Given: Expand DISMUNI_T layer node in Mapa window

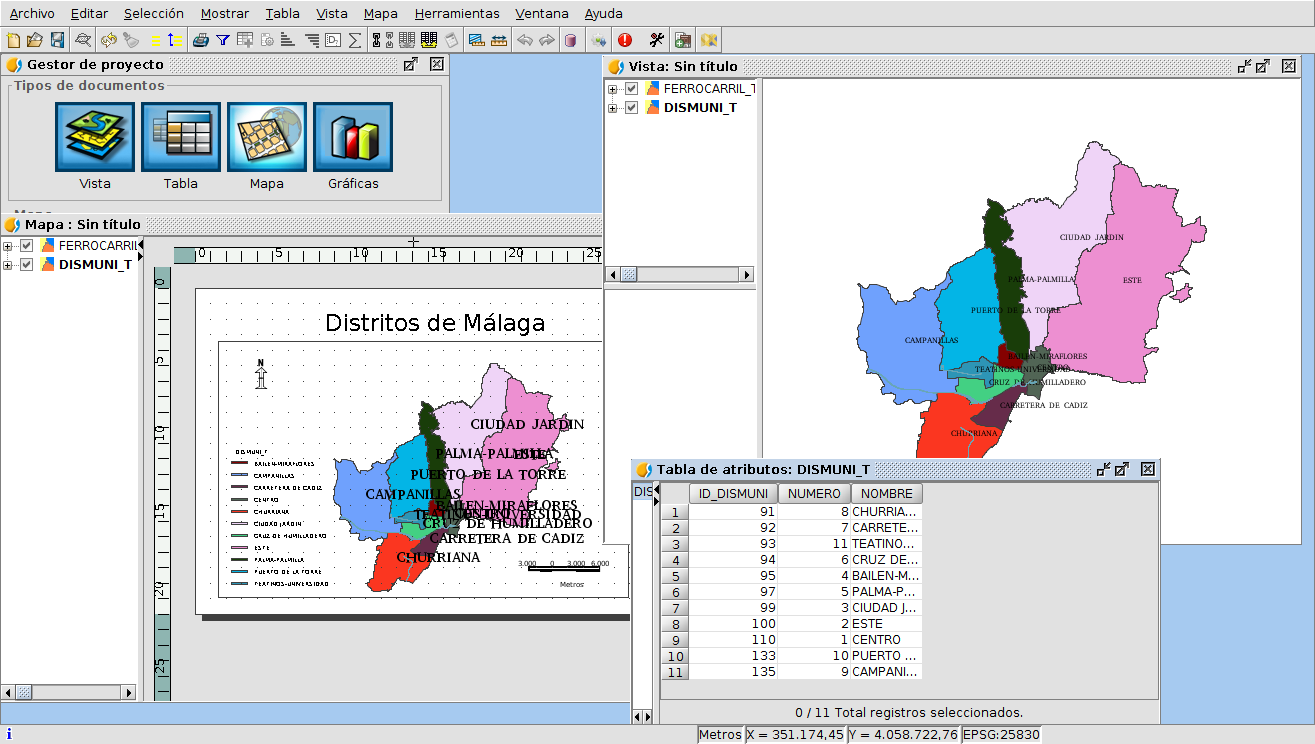Looking at the screenshot, I should click(8, 265).
